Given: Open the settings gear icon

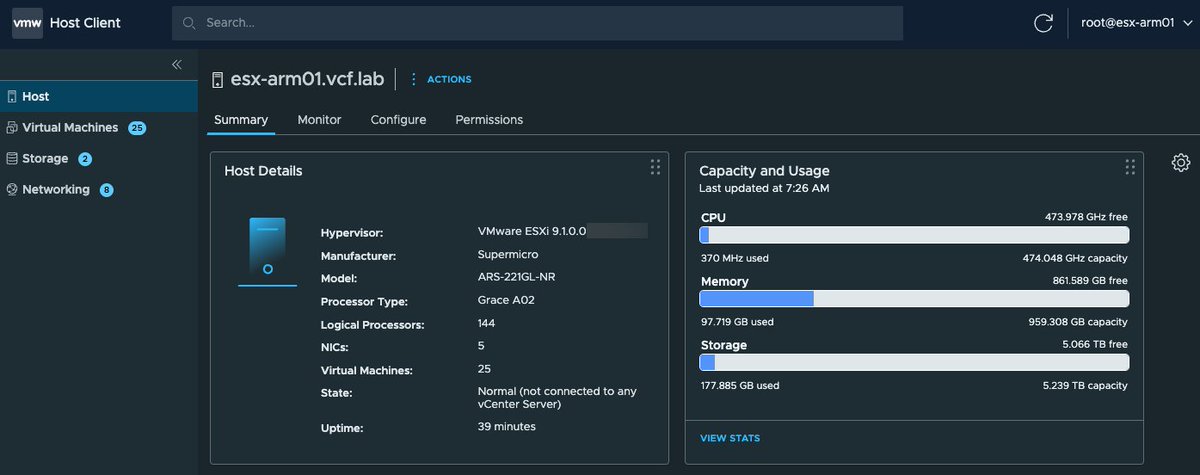Looking at the screenshot, I should coord(1180,163).
